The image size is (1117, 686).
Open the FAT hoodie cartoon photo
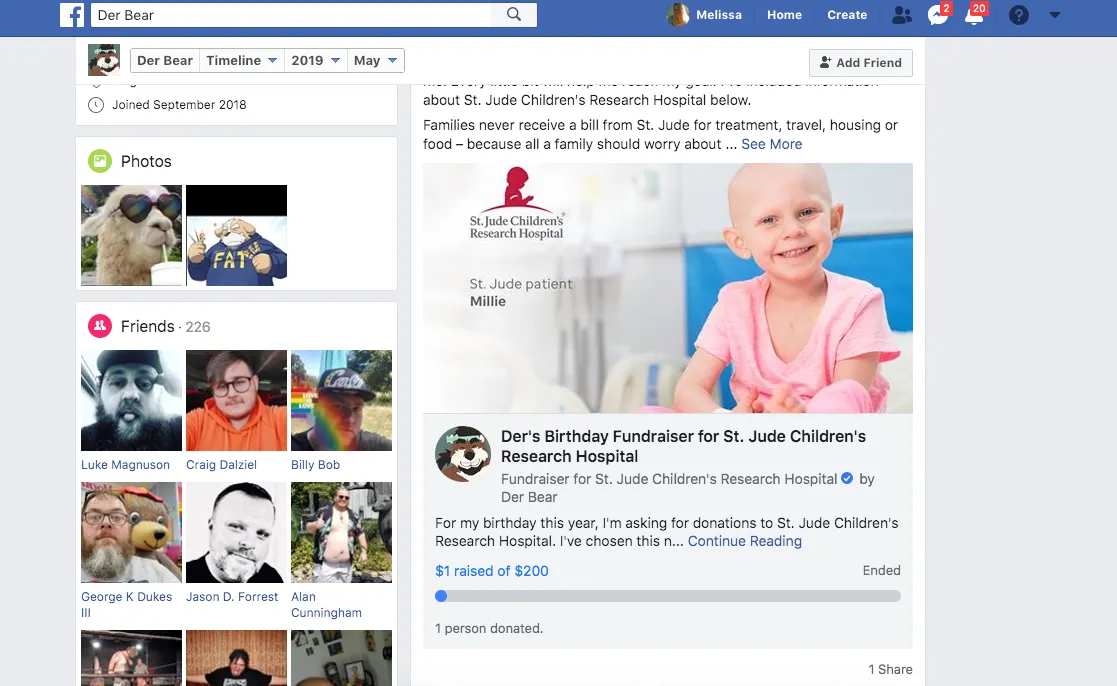[237, 235]
